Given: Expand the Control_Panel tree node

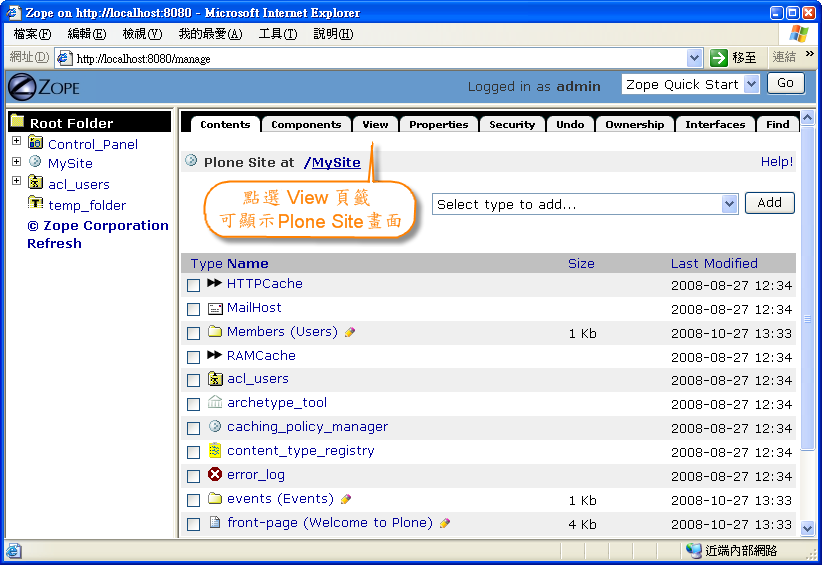Looking at the screenshot, I should 16,141.
